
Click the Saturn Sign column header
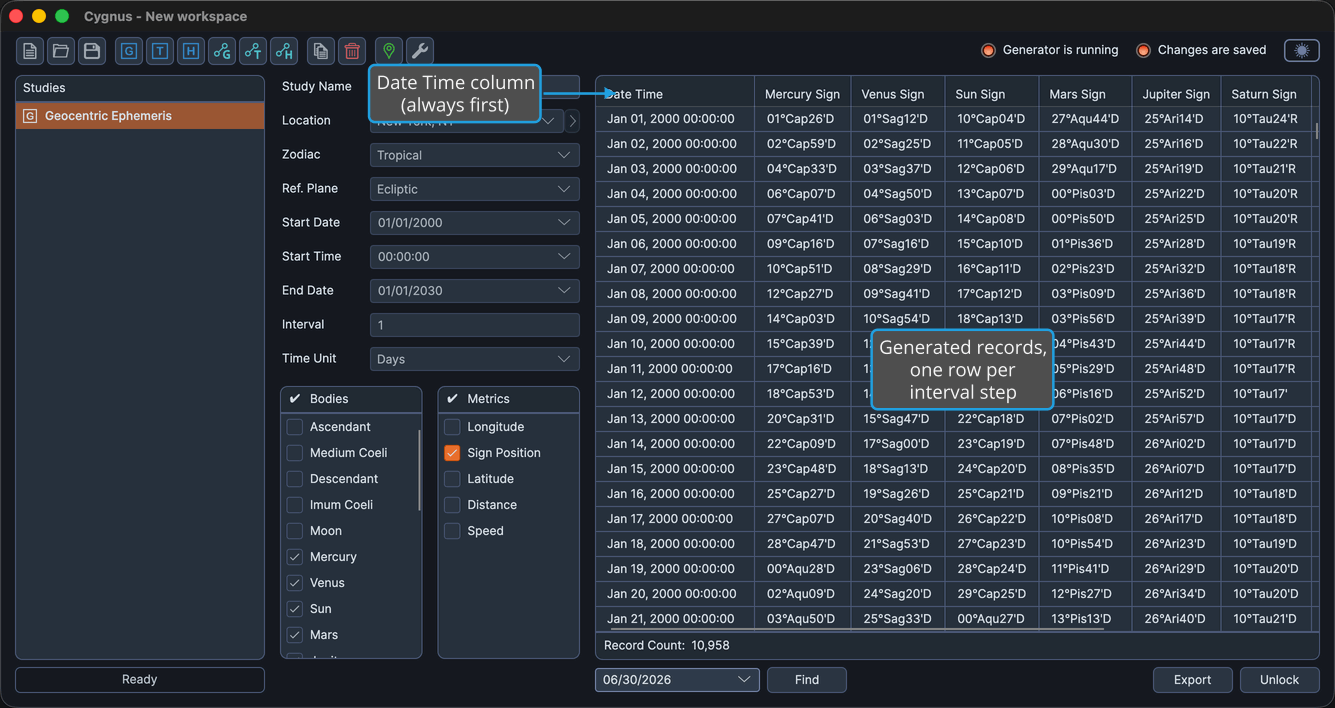1264,94
